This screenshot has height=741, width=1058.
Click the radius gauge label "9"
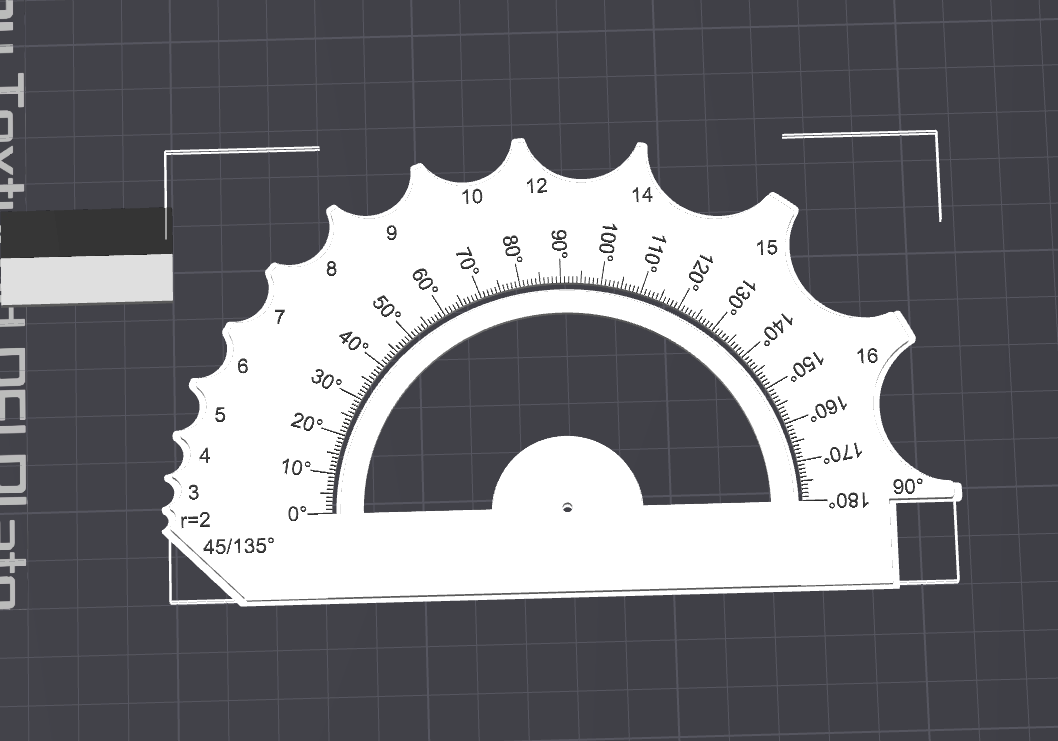(391, 233)
